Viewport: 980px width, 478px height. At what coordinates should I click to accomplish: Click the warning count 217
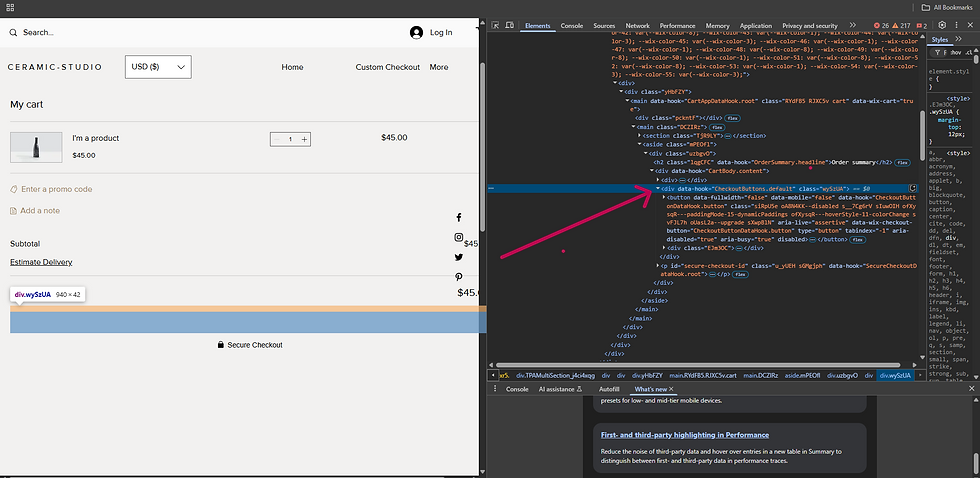[x=901, y=26]
